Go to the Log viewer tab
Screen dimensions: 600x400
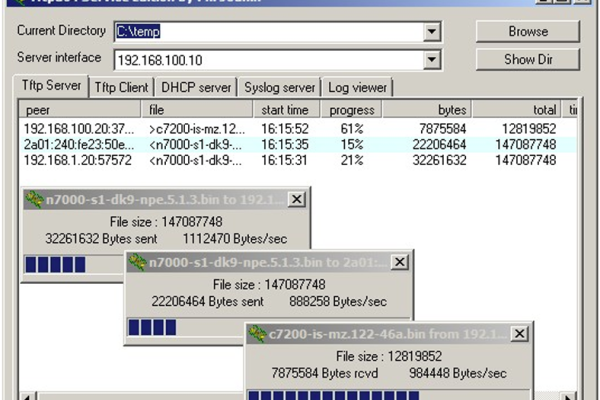(357, 87)
